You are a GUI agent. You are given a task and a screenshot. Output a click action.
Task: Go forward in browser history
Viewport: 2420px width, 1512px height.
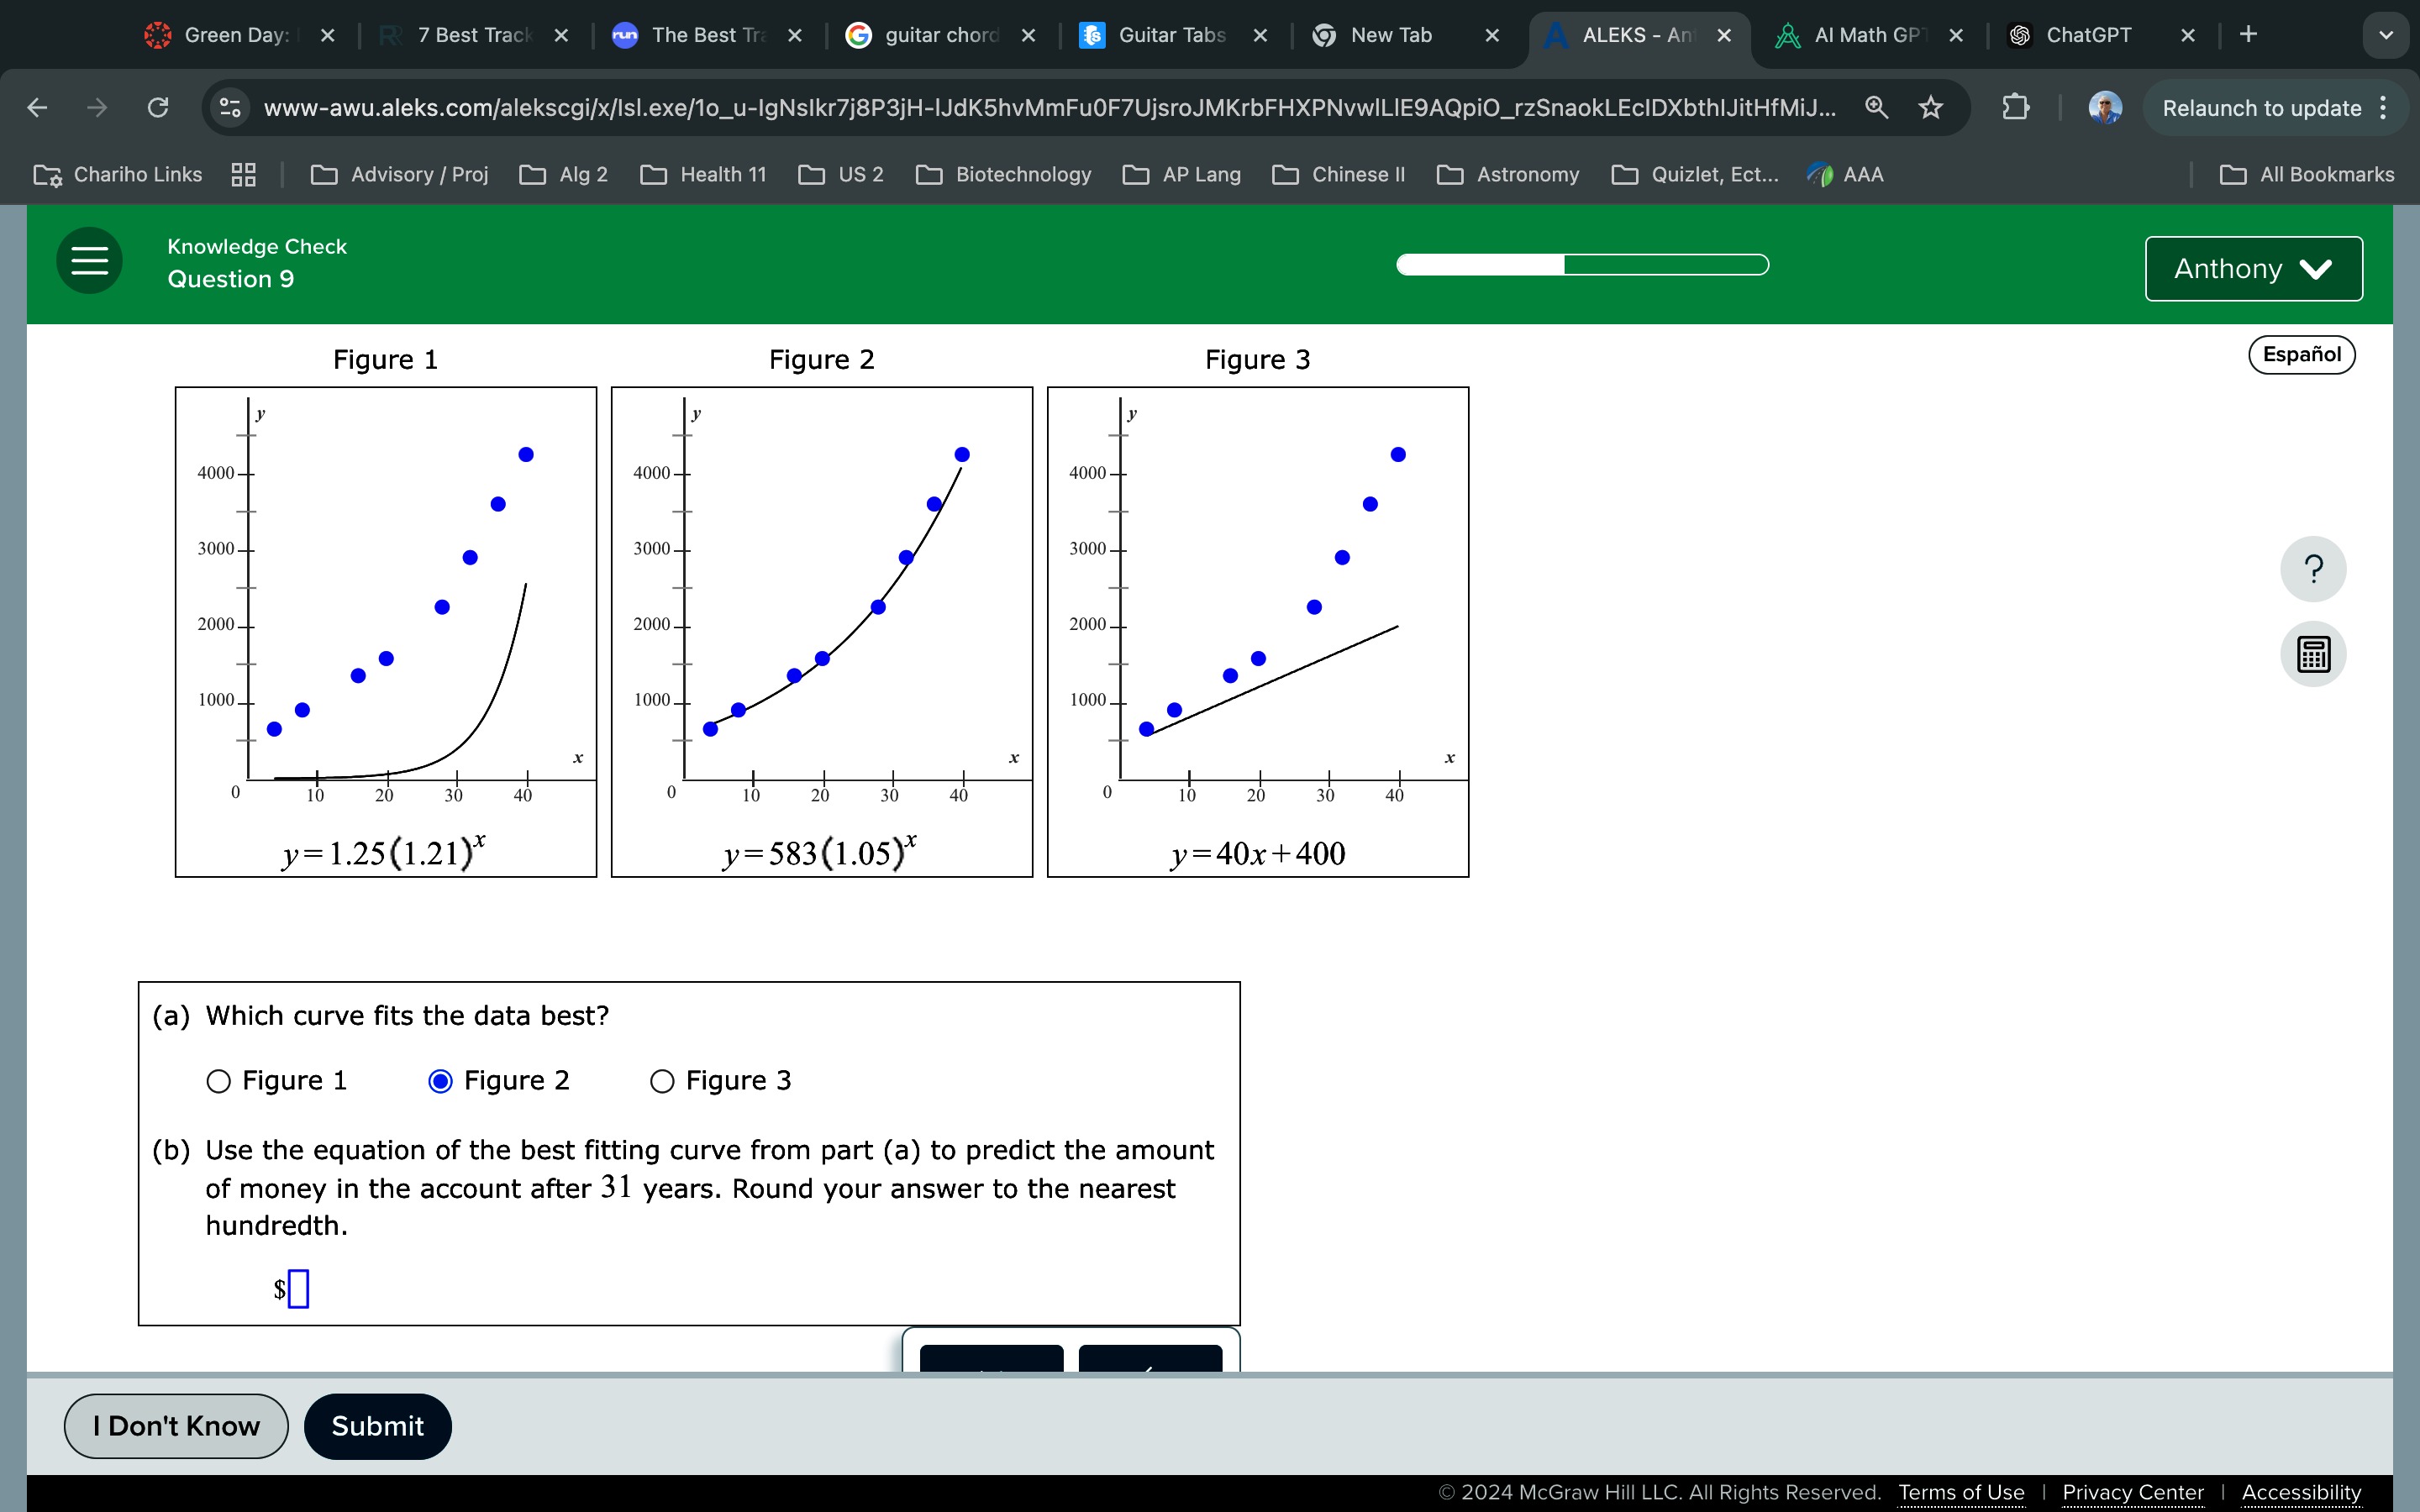click(x=97, y=107)
